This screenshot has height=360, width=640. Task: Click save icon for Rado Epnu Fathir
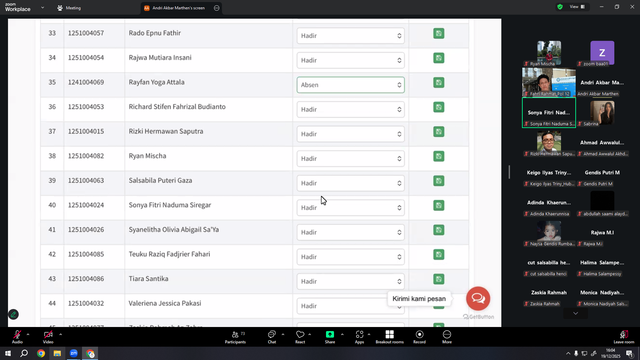click(439, 33)
